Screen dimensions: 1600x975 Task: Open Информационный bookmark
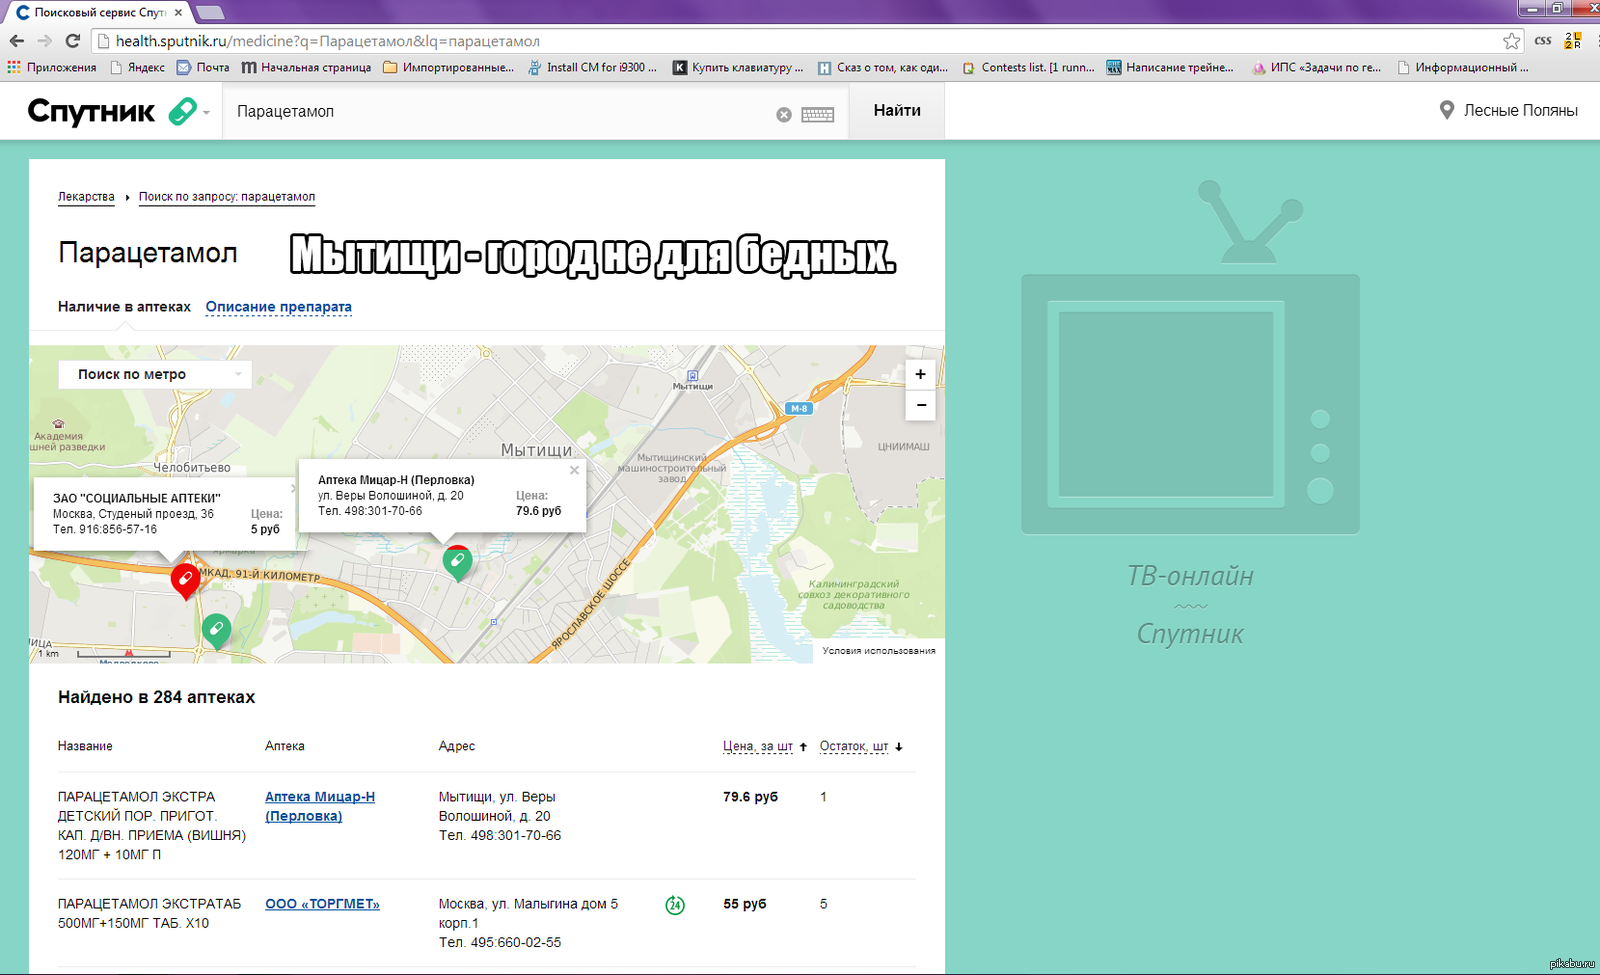1463,68
